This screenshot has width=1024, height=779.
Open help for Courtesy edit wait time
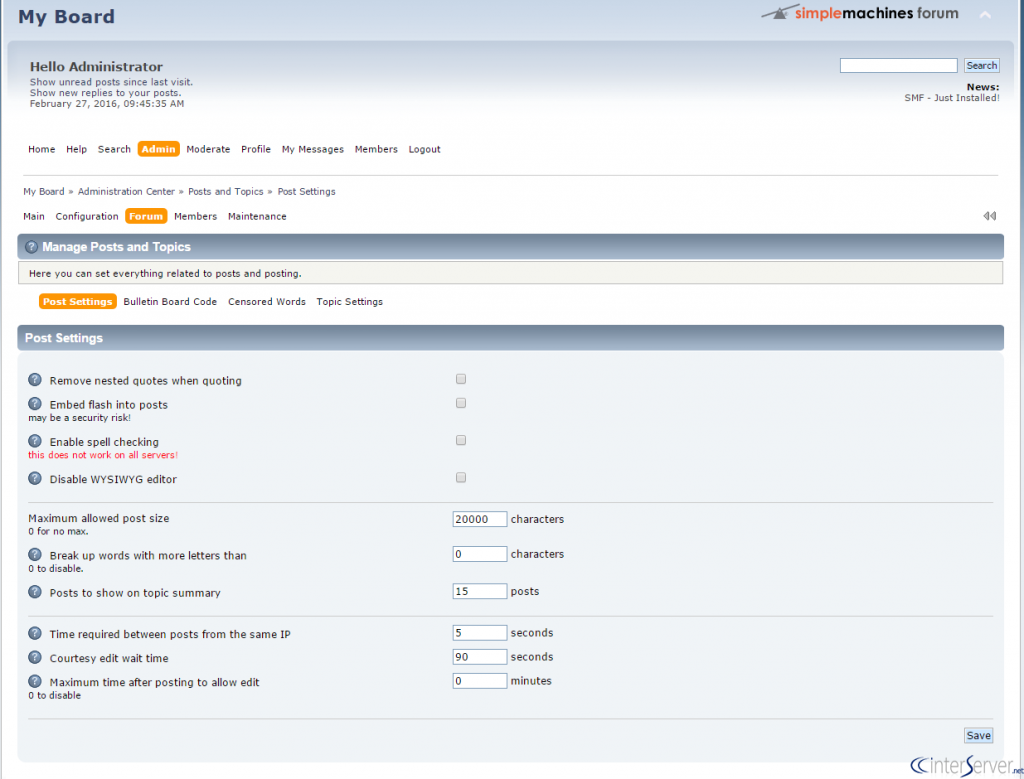click(35, 658)
